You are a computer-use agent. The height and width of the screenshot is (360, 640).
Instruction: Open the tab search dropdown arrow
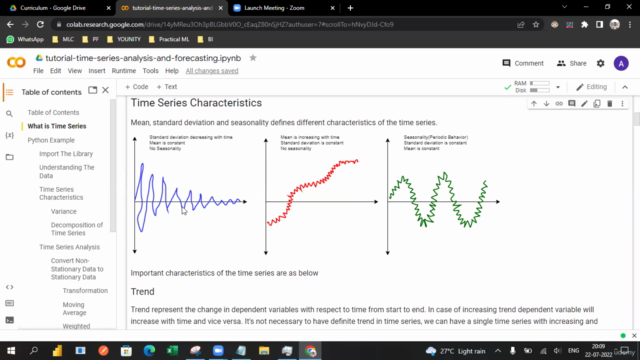tap(564, 7)
